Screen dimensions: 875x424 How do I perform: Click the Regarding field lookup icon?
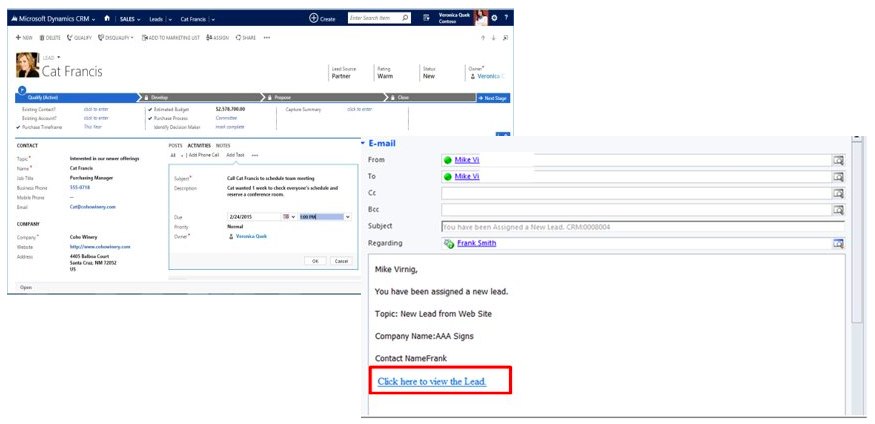tap(838, 244)
